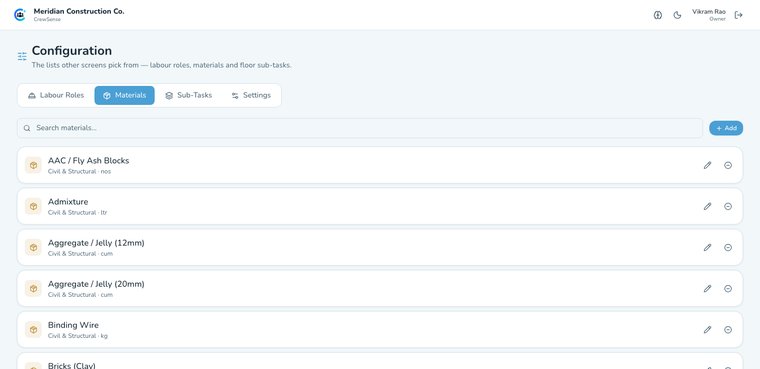Remove the Binding Wire material
Viewport: 760px width, 369px height.
click(x=728, y=330)
